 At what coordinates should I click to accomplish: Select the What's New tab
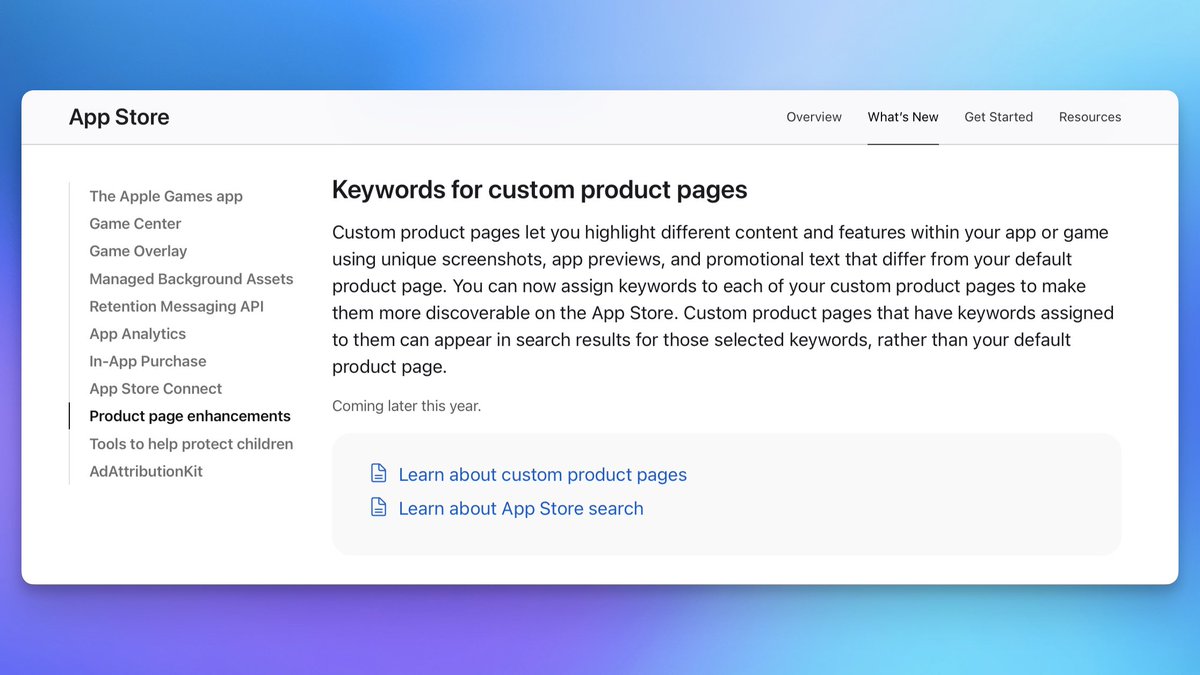coord(903,117)
